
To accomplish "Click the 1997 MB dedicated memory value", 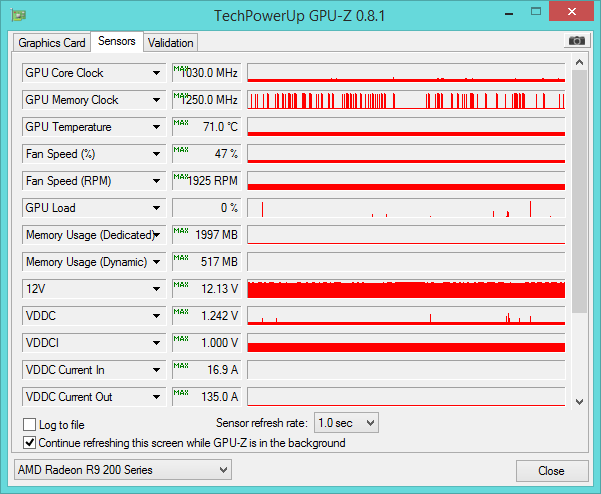I will (x=207, y=235).
